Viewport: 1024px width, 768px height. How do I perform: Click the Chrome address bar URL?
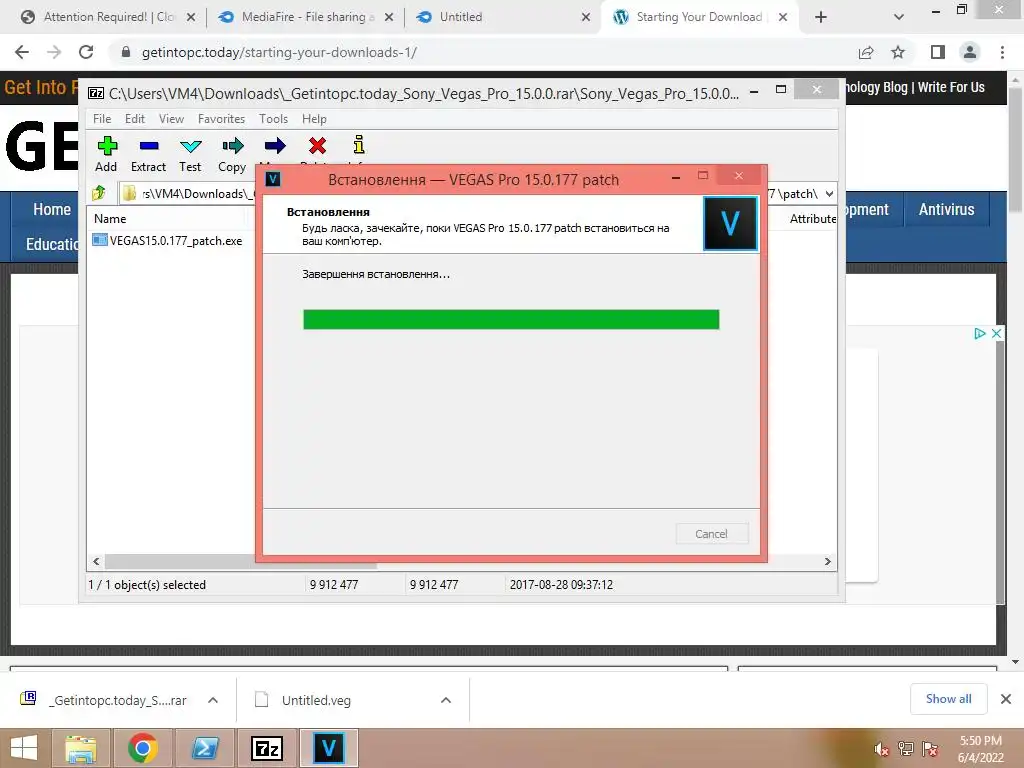pyautogui.click(x=280, y=52)
